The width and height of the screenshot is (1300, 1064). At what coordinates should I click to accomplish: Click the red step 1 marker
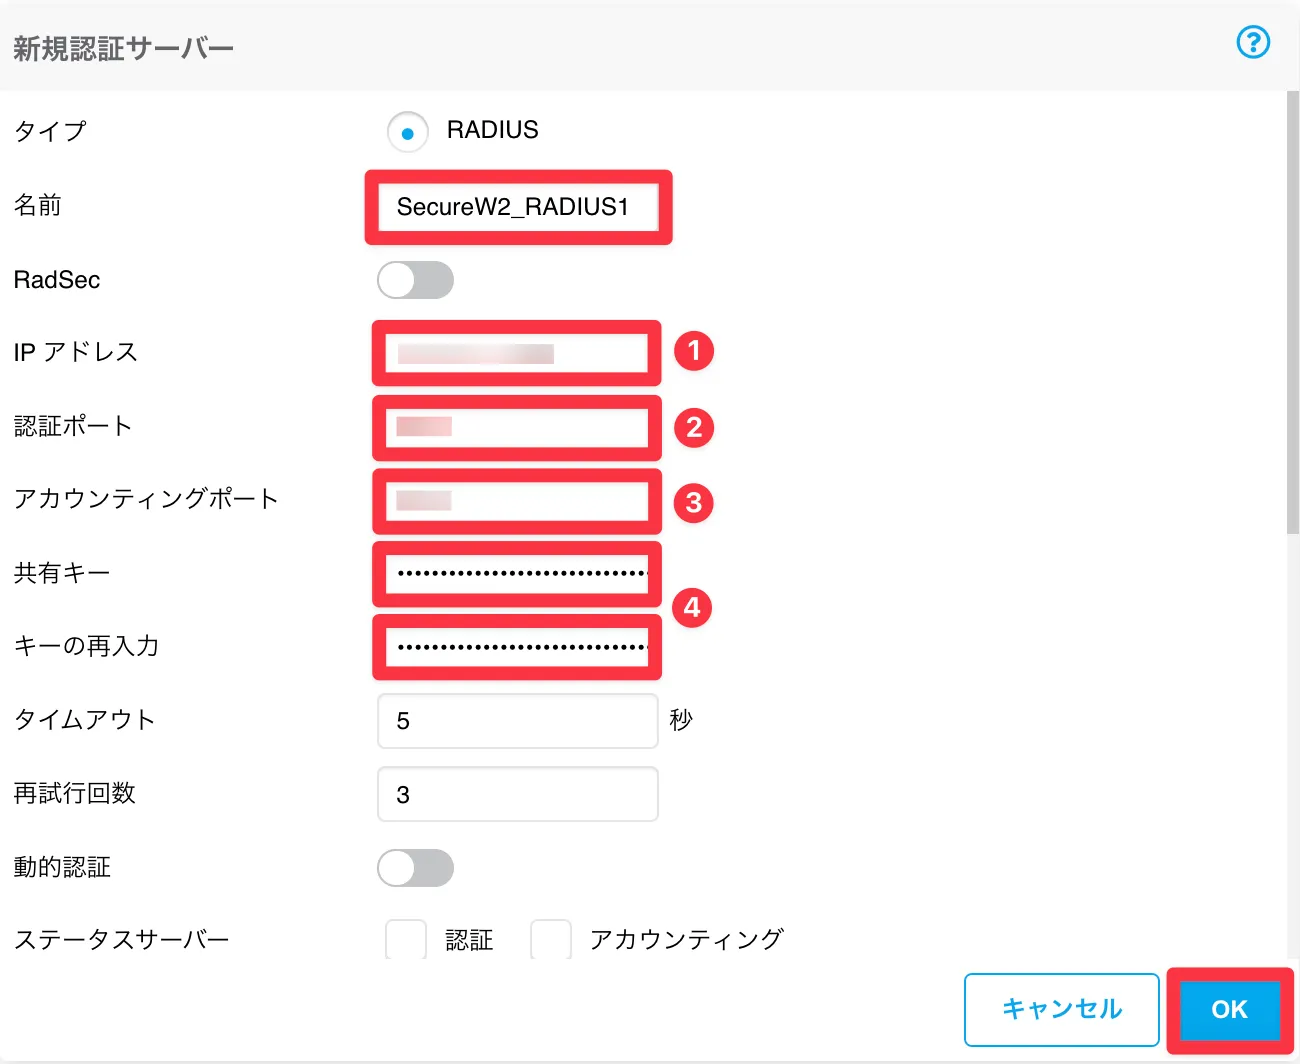694,351
